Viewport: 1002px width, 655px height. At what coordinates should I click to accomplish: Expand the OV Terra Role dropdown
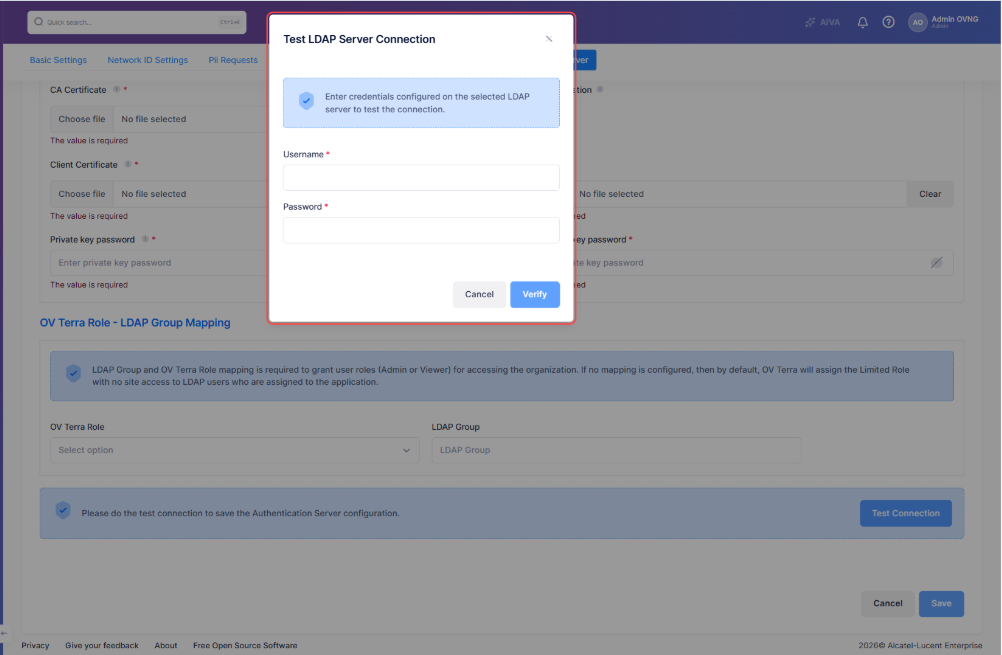235,451
